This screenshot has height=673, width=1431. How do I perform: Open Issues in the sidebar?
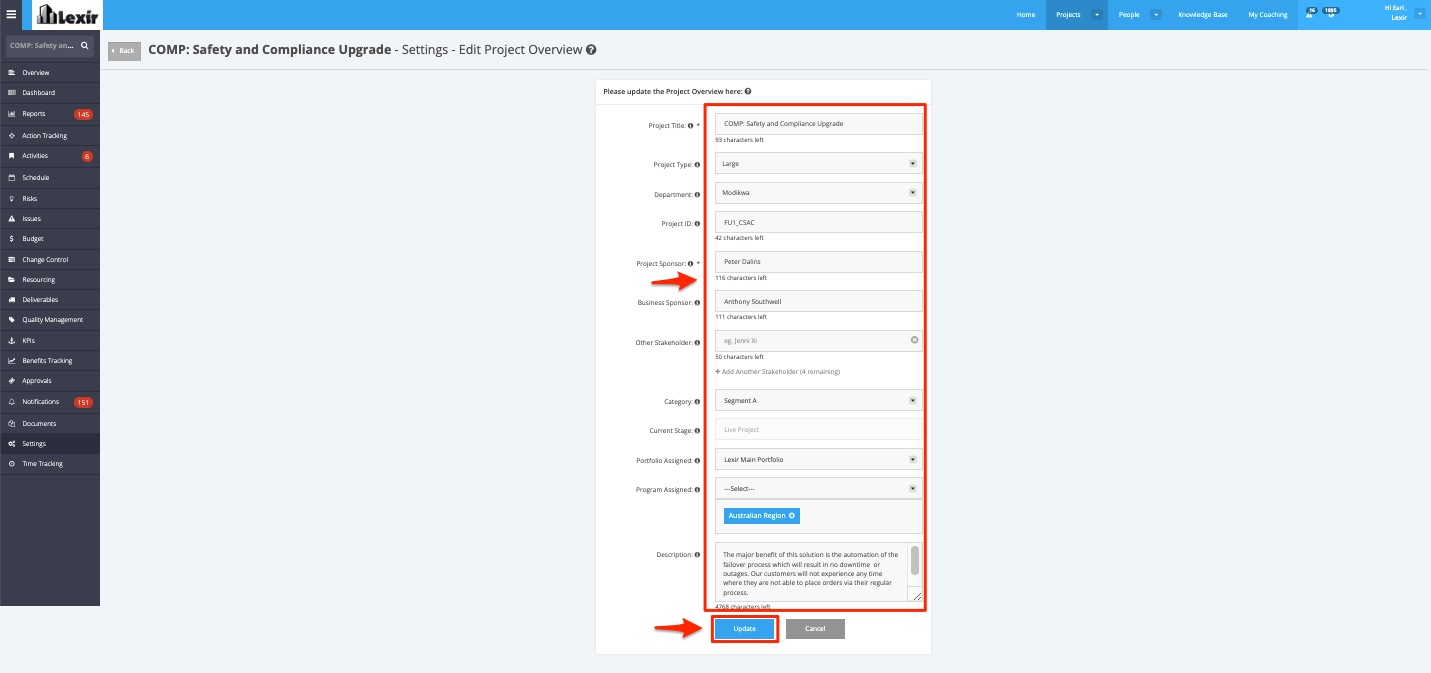click(x=50, y=218)
